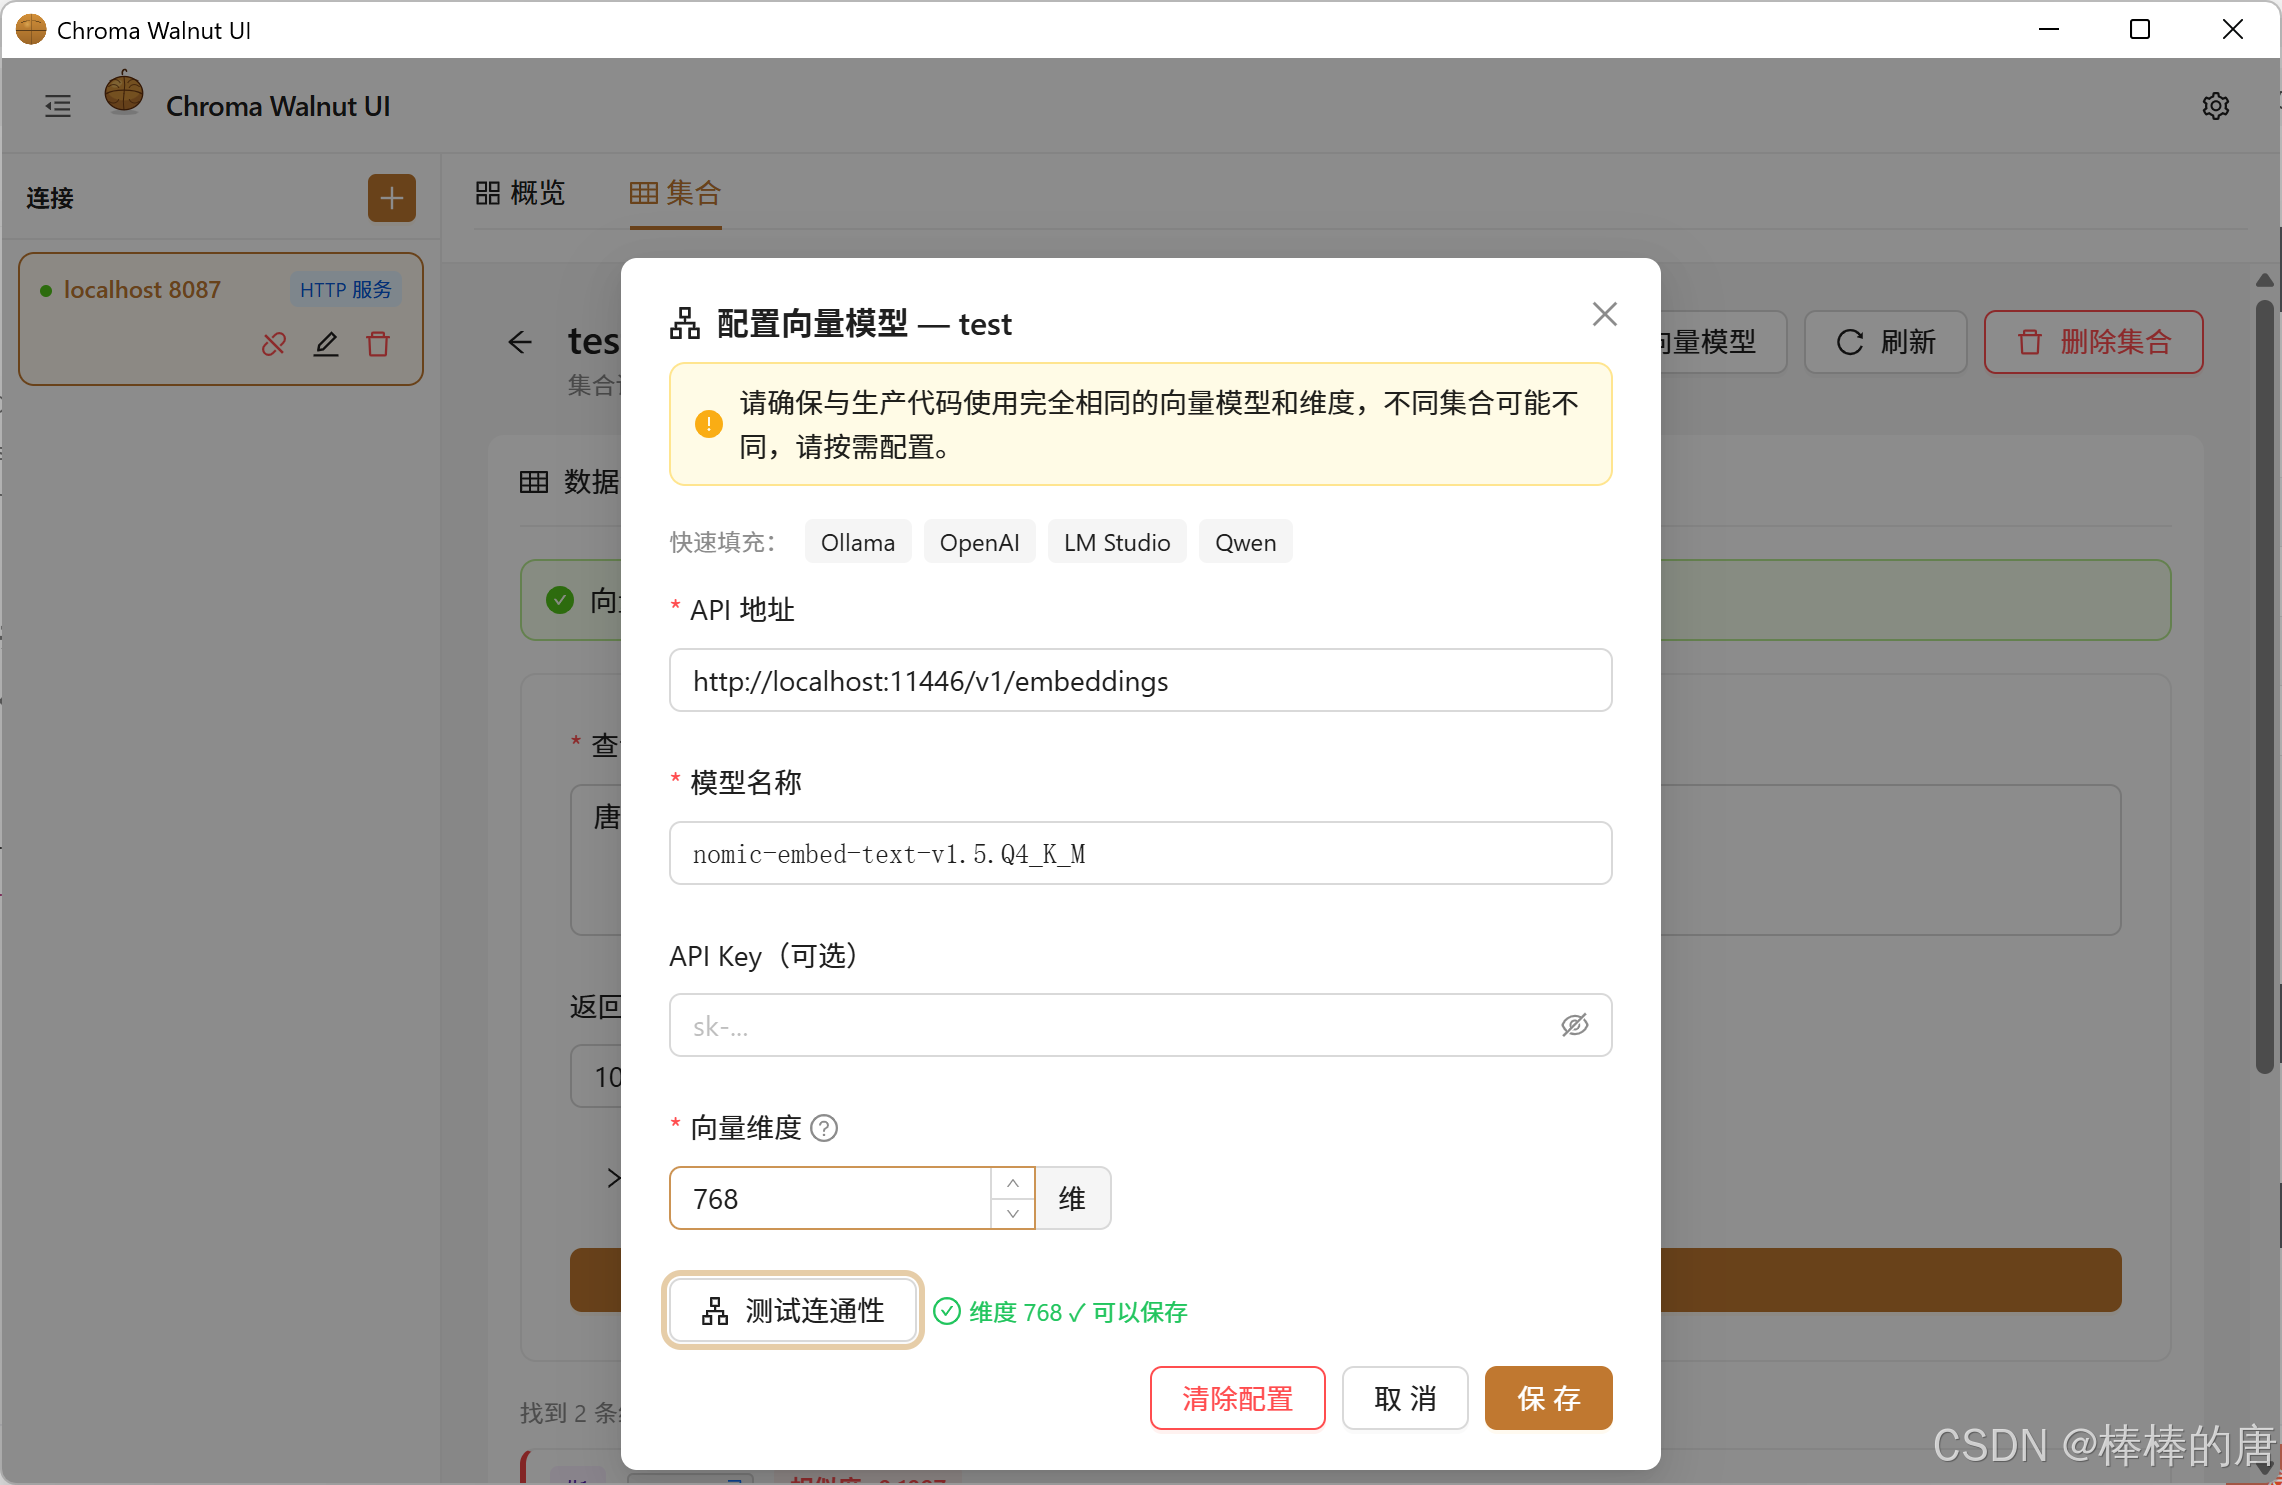The image size is (2282, 1485).
Task: Maximize the Chroma Walnut UI window
Action: coord(2140,29)
